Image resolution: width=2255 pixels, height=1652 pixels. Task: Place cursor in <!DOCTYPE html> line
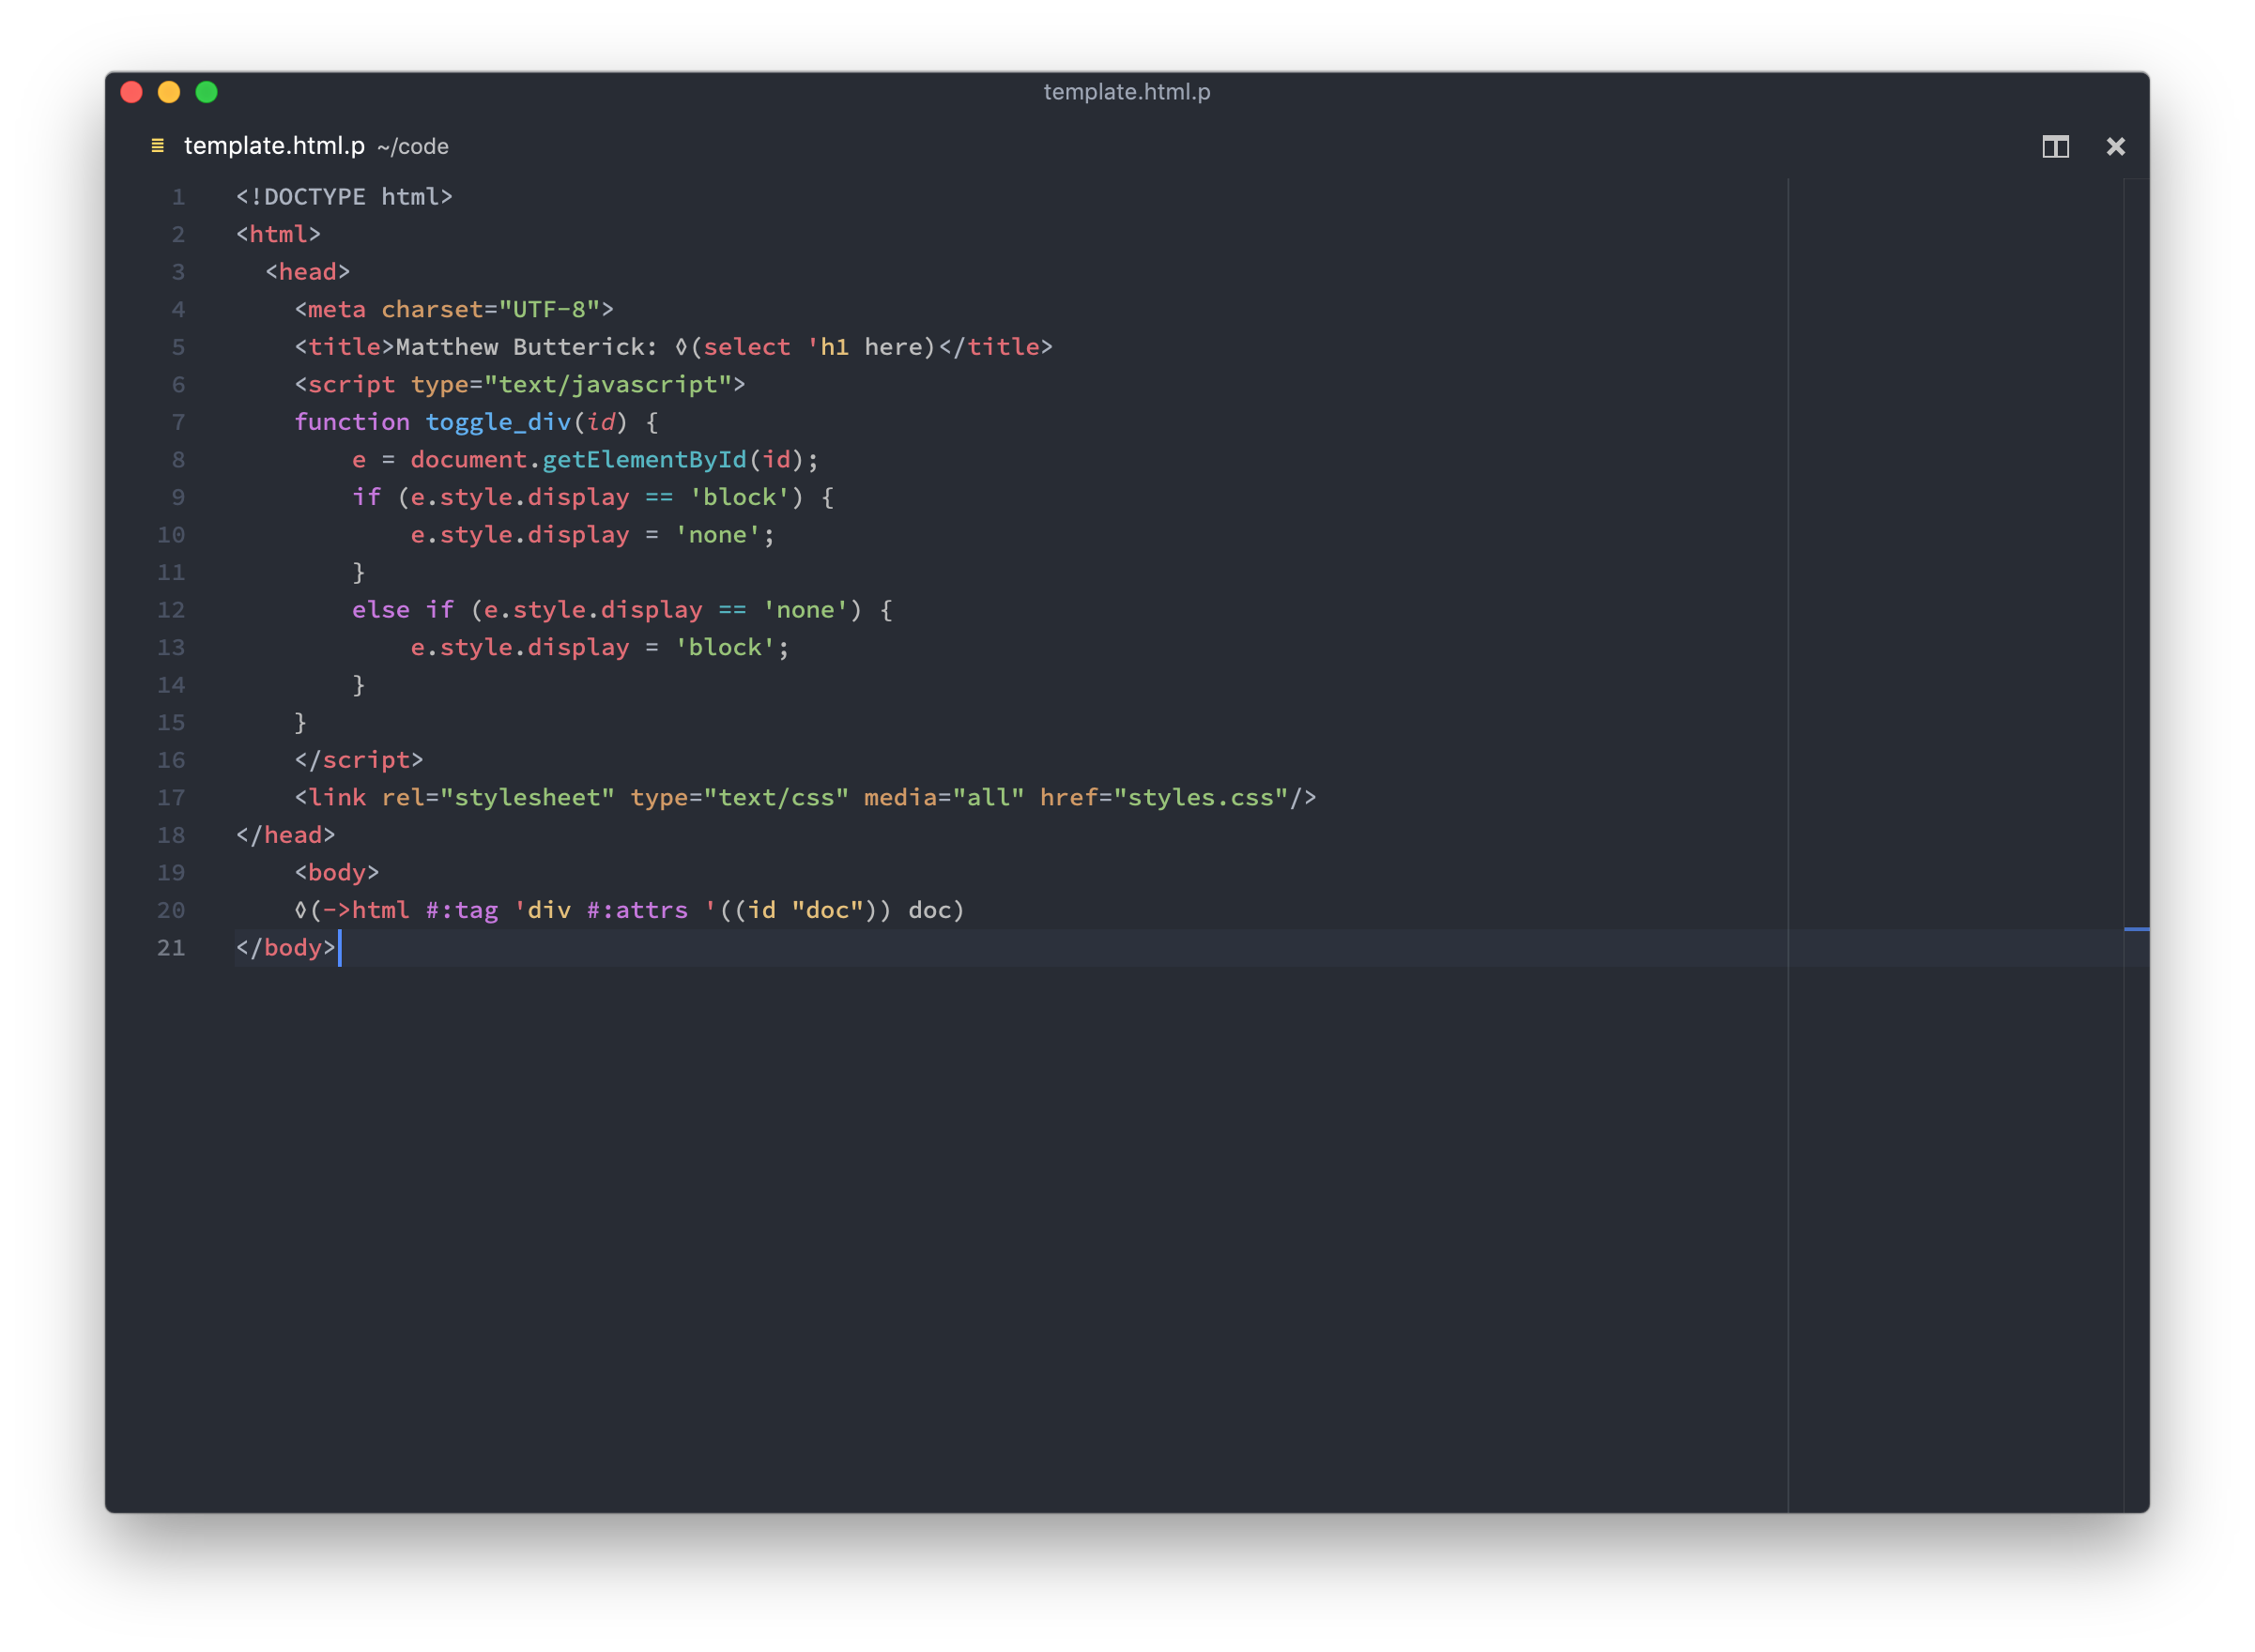(x=344, y=197)
